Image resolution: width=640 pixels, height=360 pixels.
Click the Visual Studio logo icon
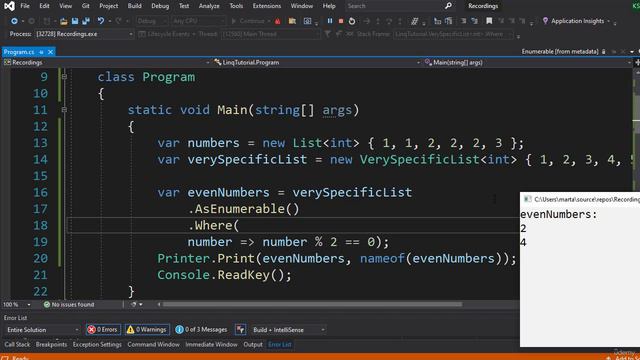[9, 6]
